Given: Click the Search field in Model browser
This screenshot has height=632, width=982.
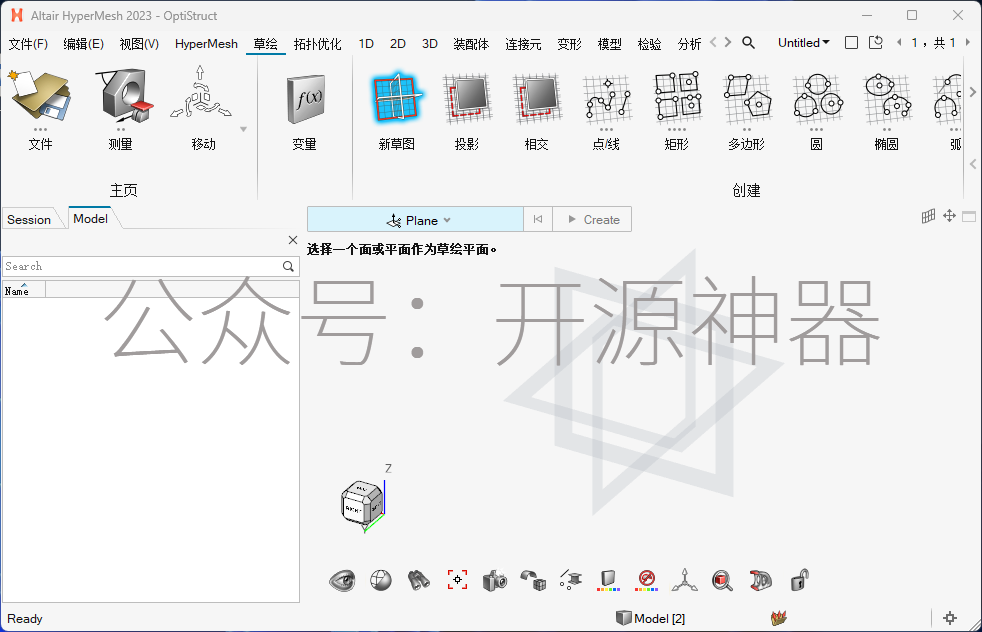Looking at the screenshot, I should [143, 266].
